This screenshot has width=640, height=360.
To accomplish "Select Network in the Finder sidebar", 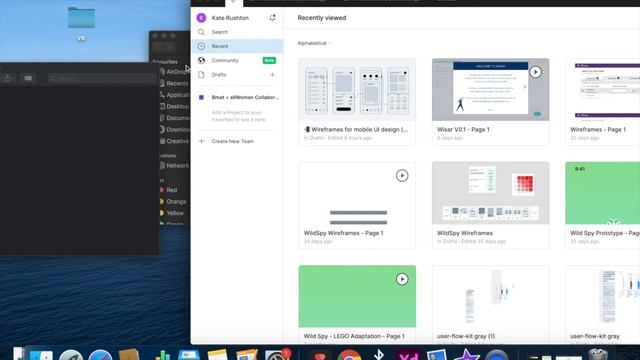I will [174, 166].
